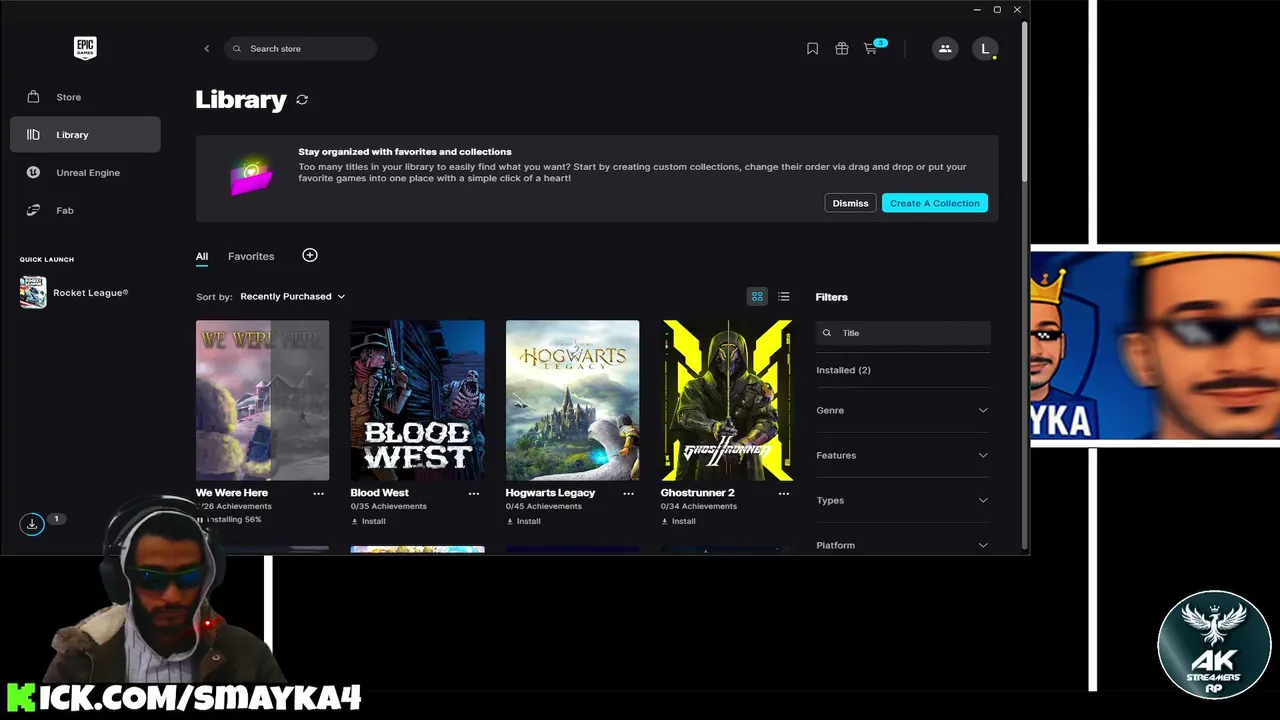
Task: Go back with the back arrow
Action: [x=207, y=49]
